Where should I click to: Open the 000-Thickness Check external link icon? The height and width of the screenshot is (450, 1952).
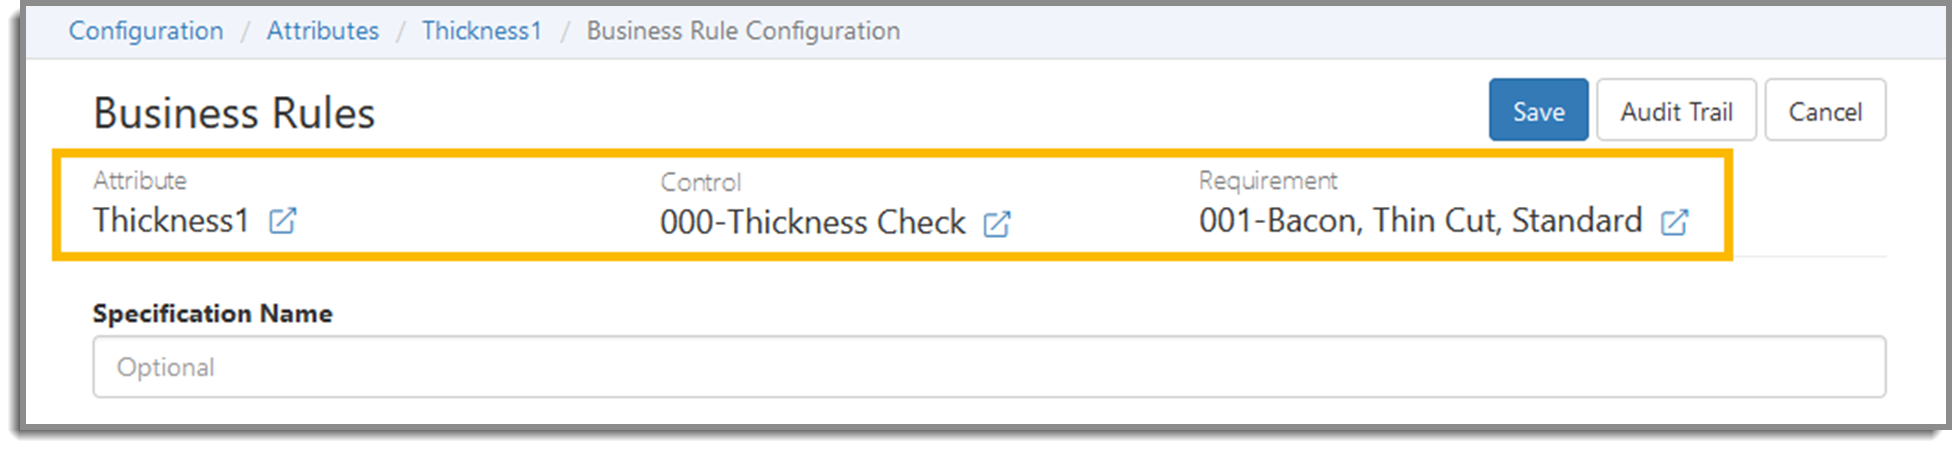coord(997,223)
